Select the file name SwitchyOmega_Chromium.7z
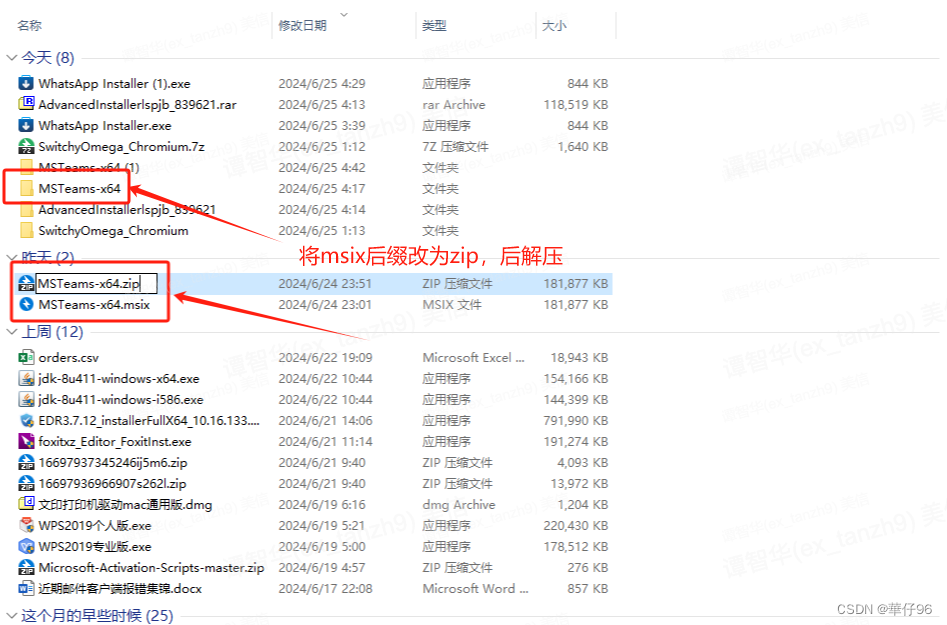The image size is (947, 625). (x=121, y=147)
